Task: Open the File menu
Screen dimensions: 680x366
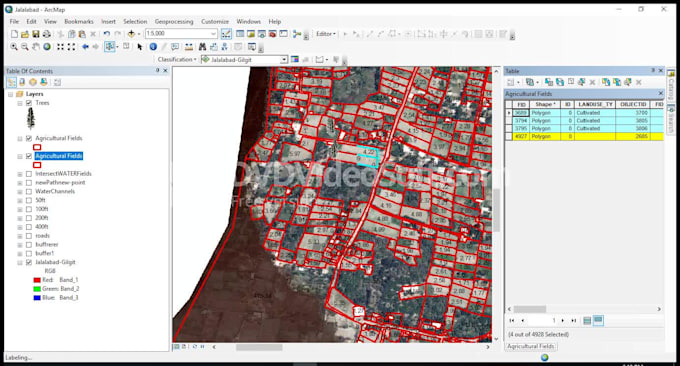Action: [14, 21]
